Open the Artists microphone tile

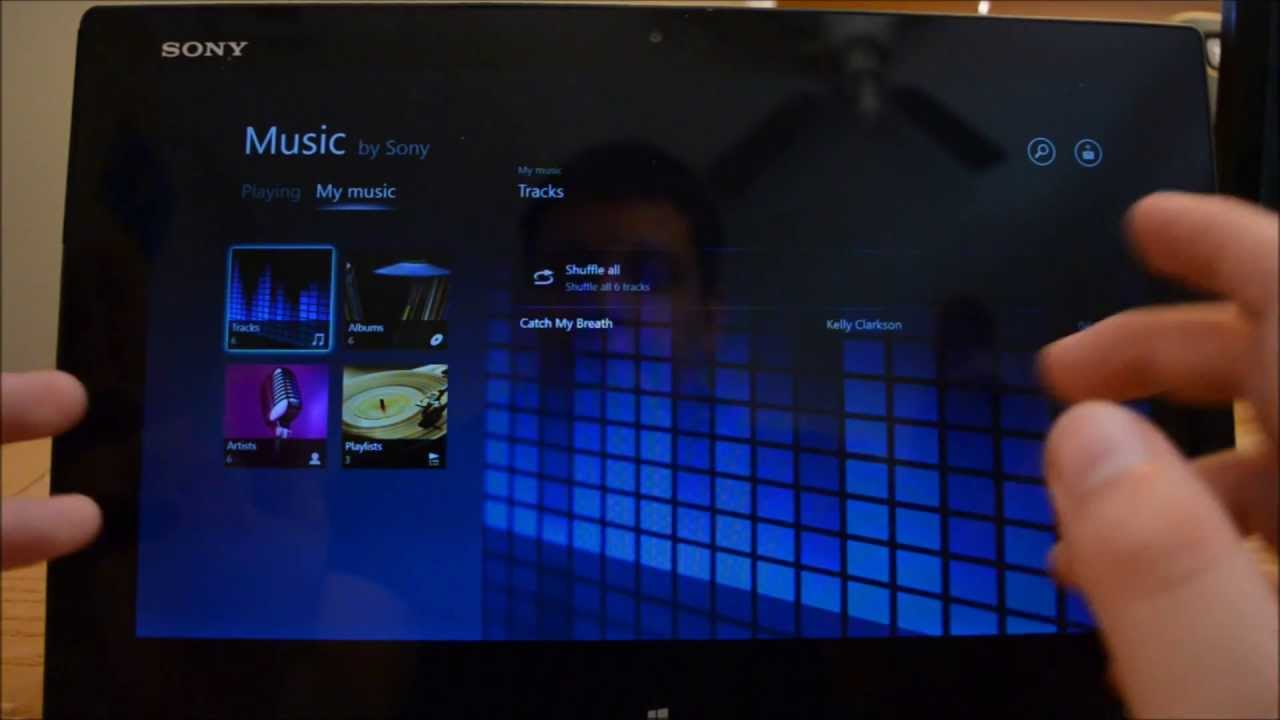(277, 415)
